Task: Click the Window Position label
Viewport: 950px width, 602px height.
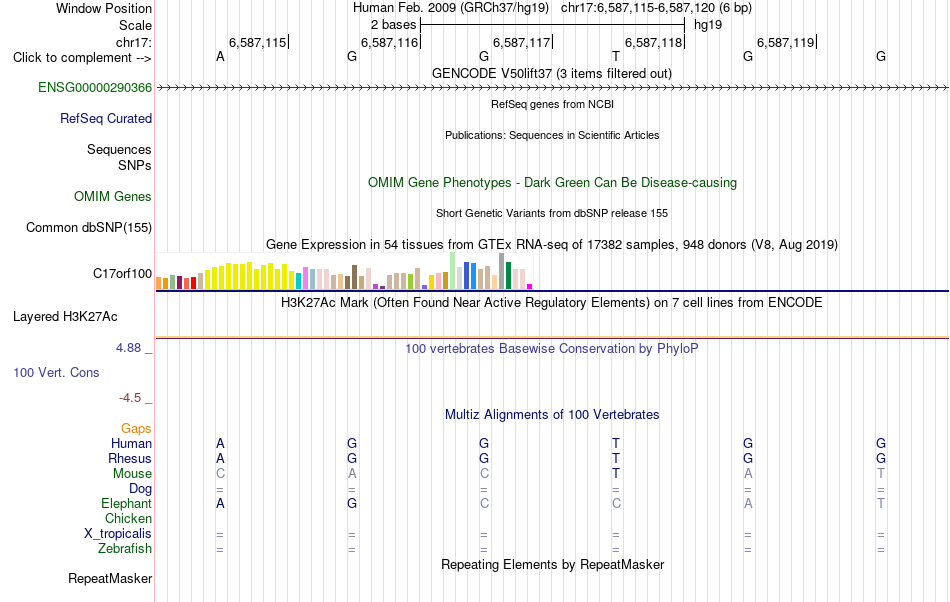Action: pos(104,8)
